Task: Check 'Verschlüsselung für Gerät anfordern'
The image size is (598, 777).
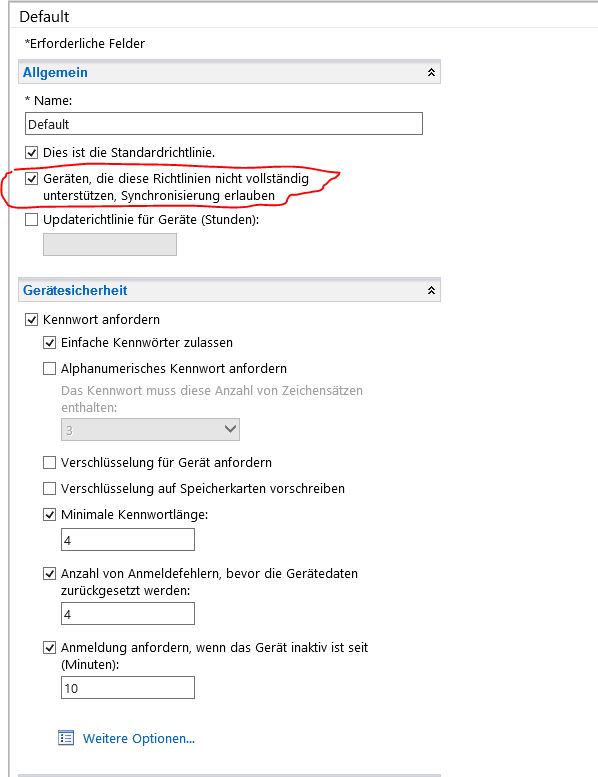Action: point(50,463)
